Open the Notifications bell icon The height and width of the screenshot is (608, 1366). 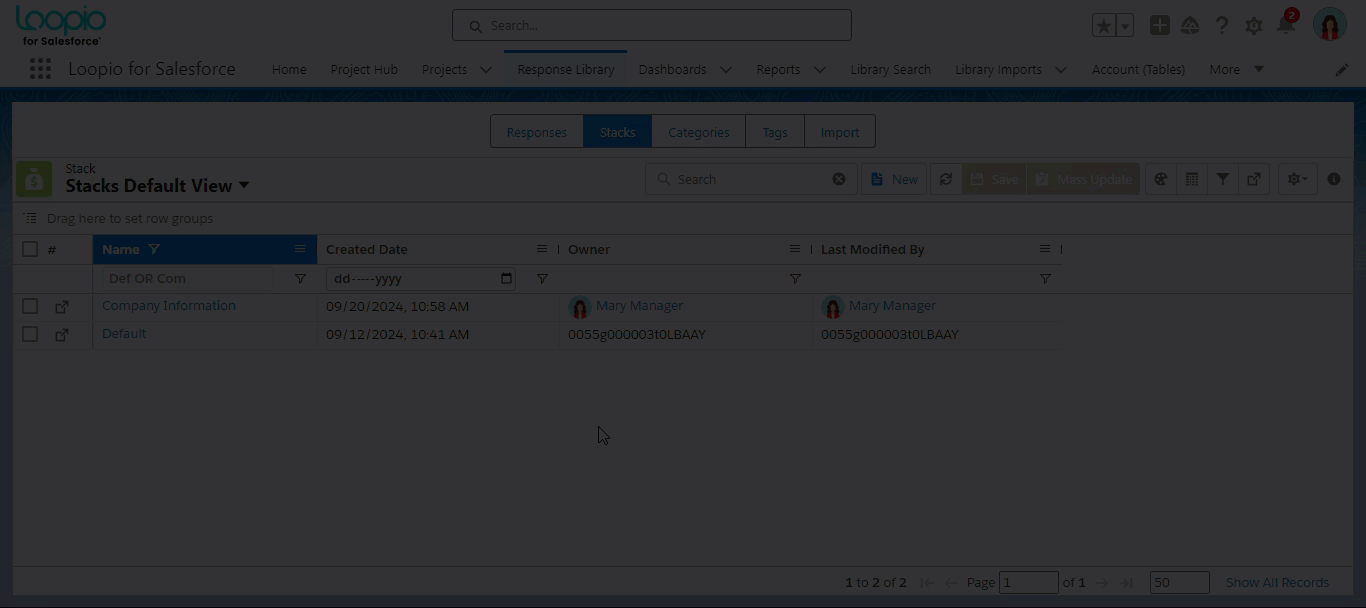1286,25
